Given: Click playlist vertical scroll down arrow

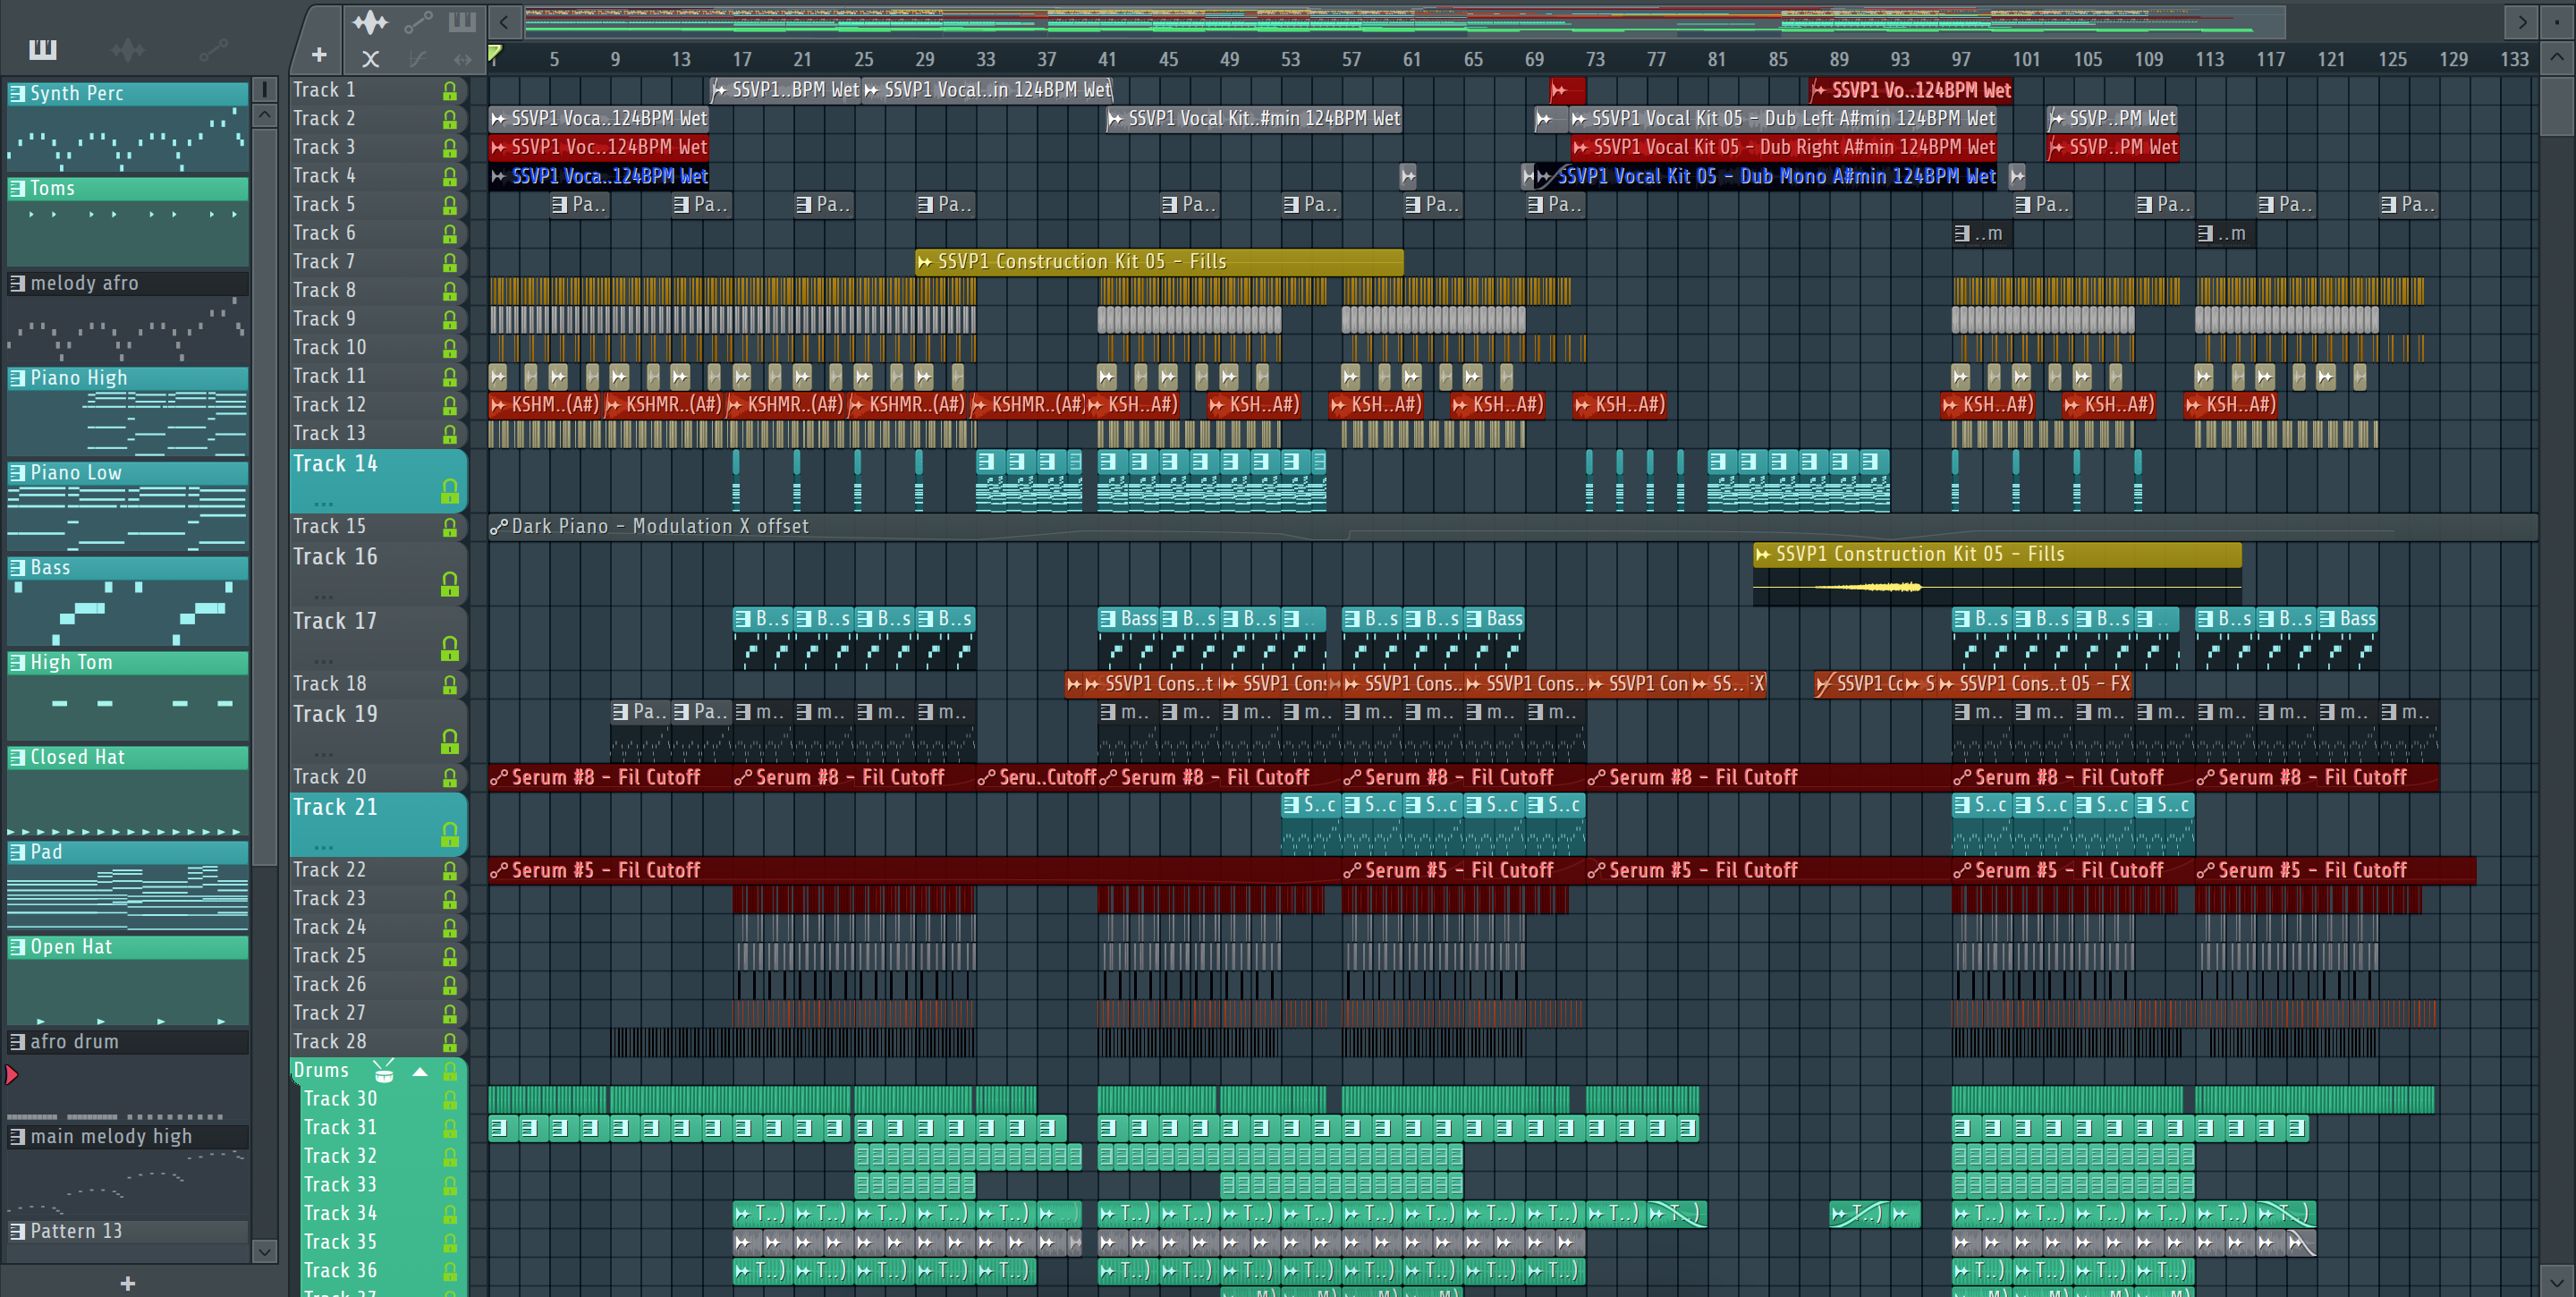Looking at the screenshot, I should click(x=2556, y=1280).
